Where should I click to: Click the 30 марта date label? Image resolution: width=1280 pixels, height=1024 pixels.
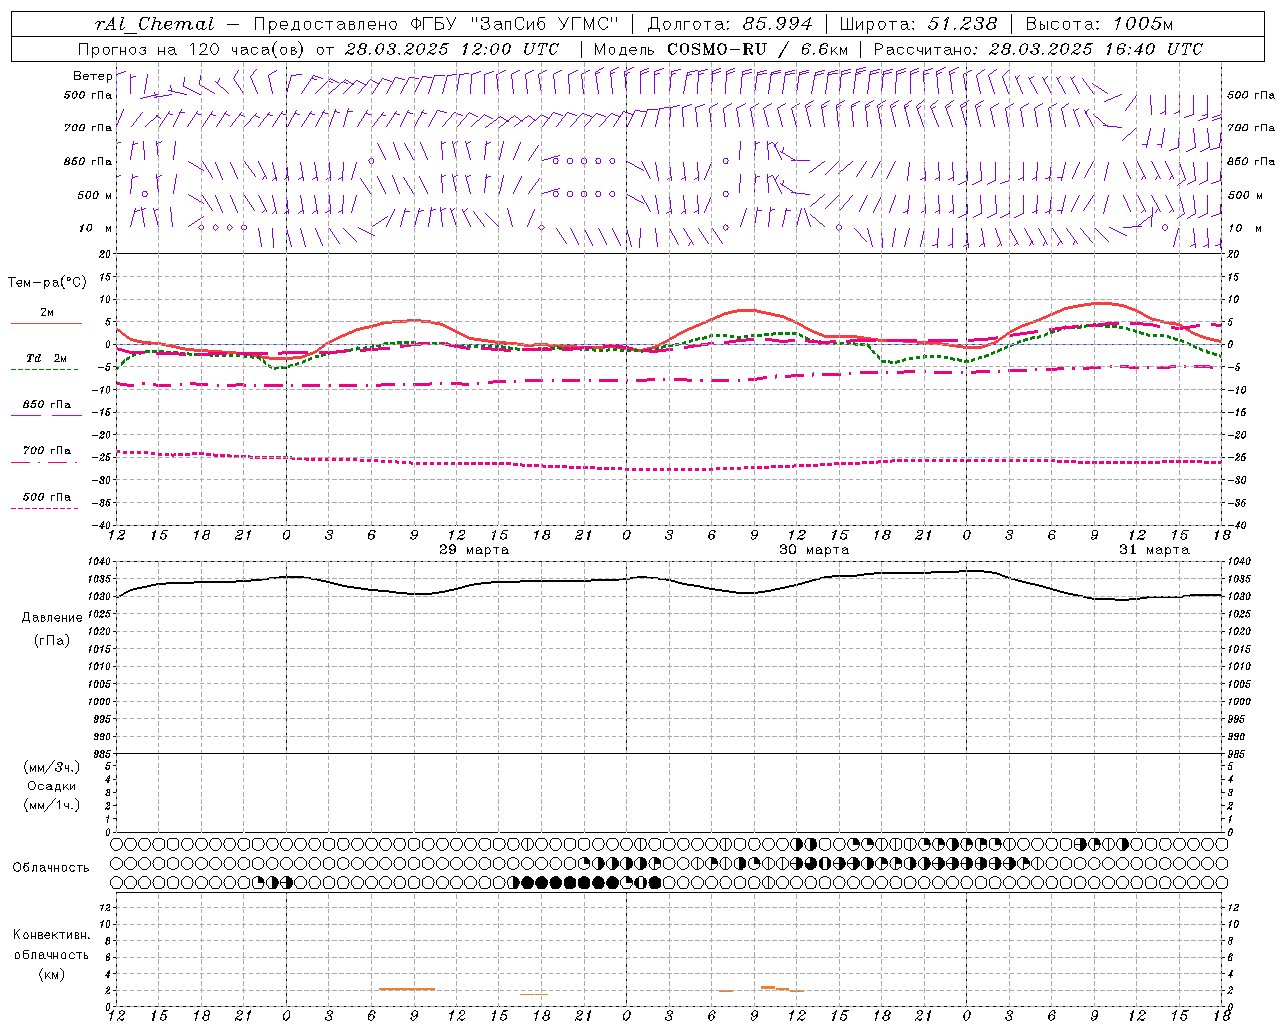pos(814,550)
